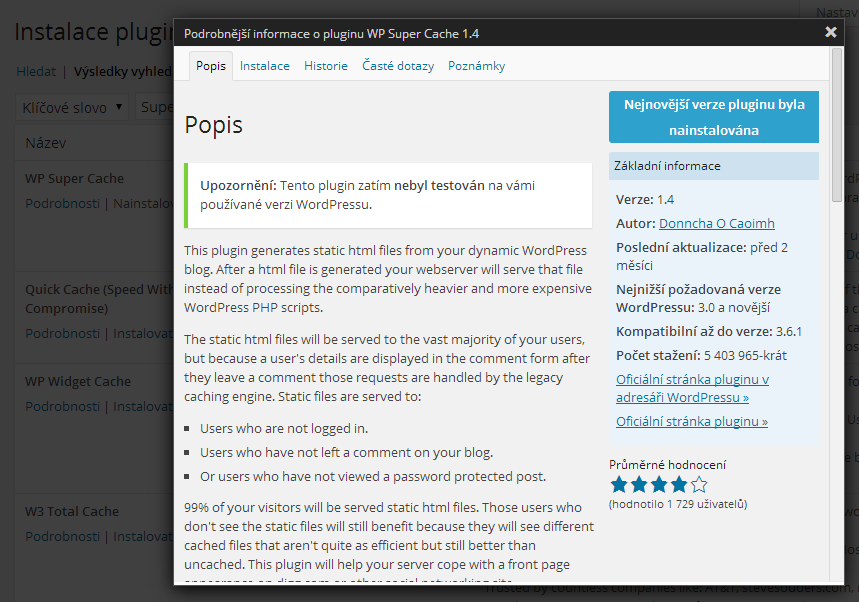
Task: Click the search field in background page
Action: coord(155,107)
